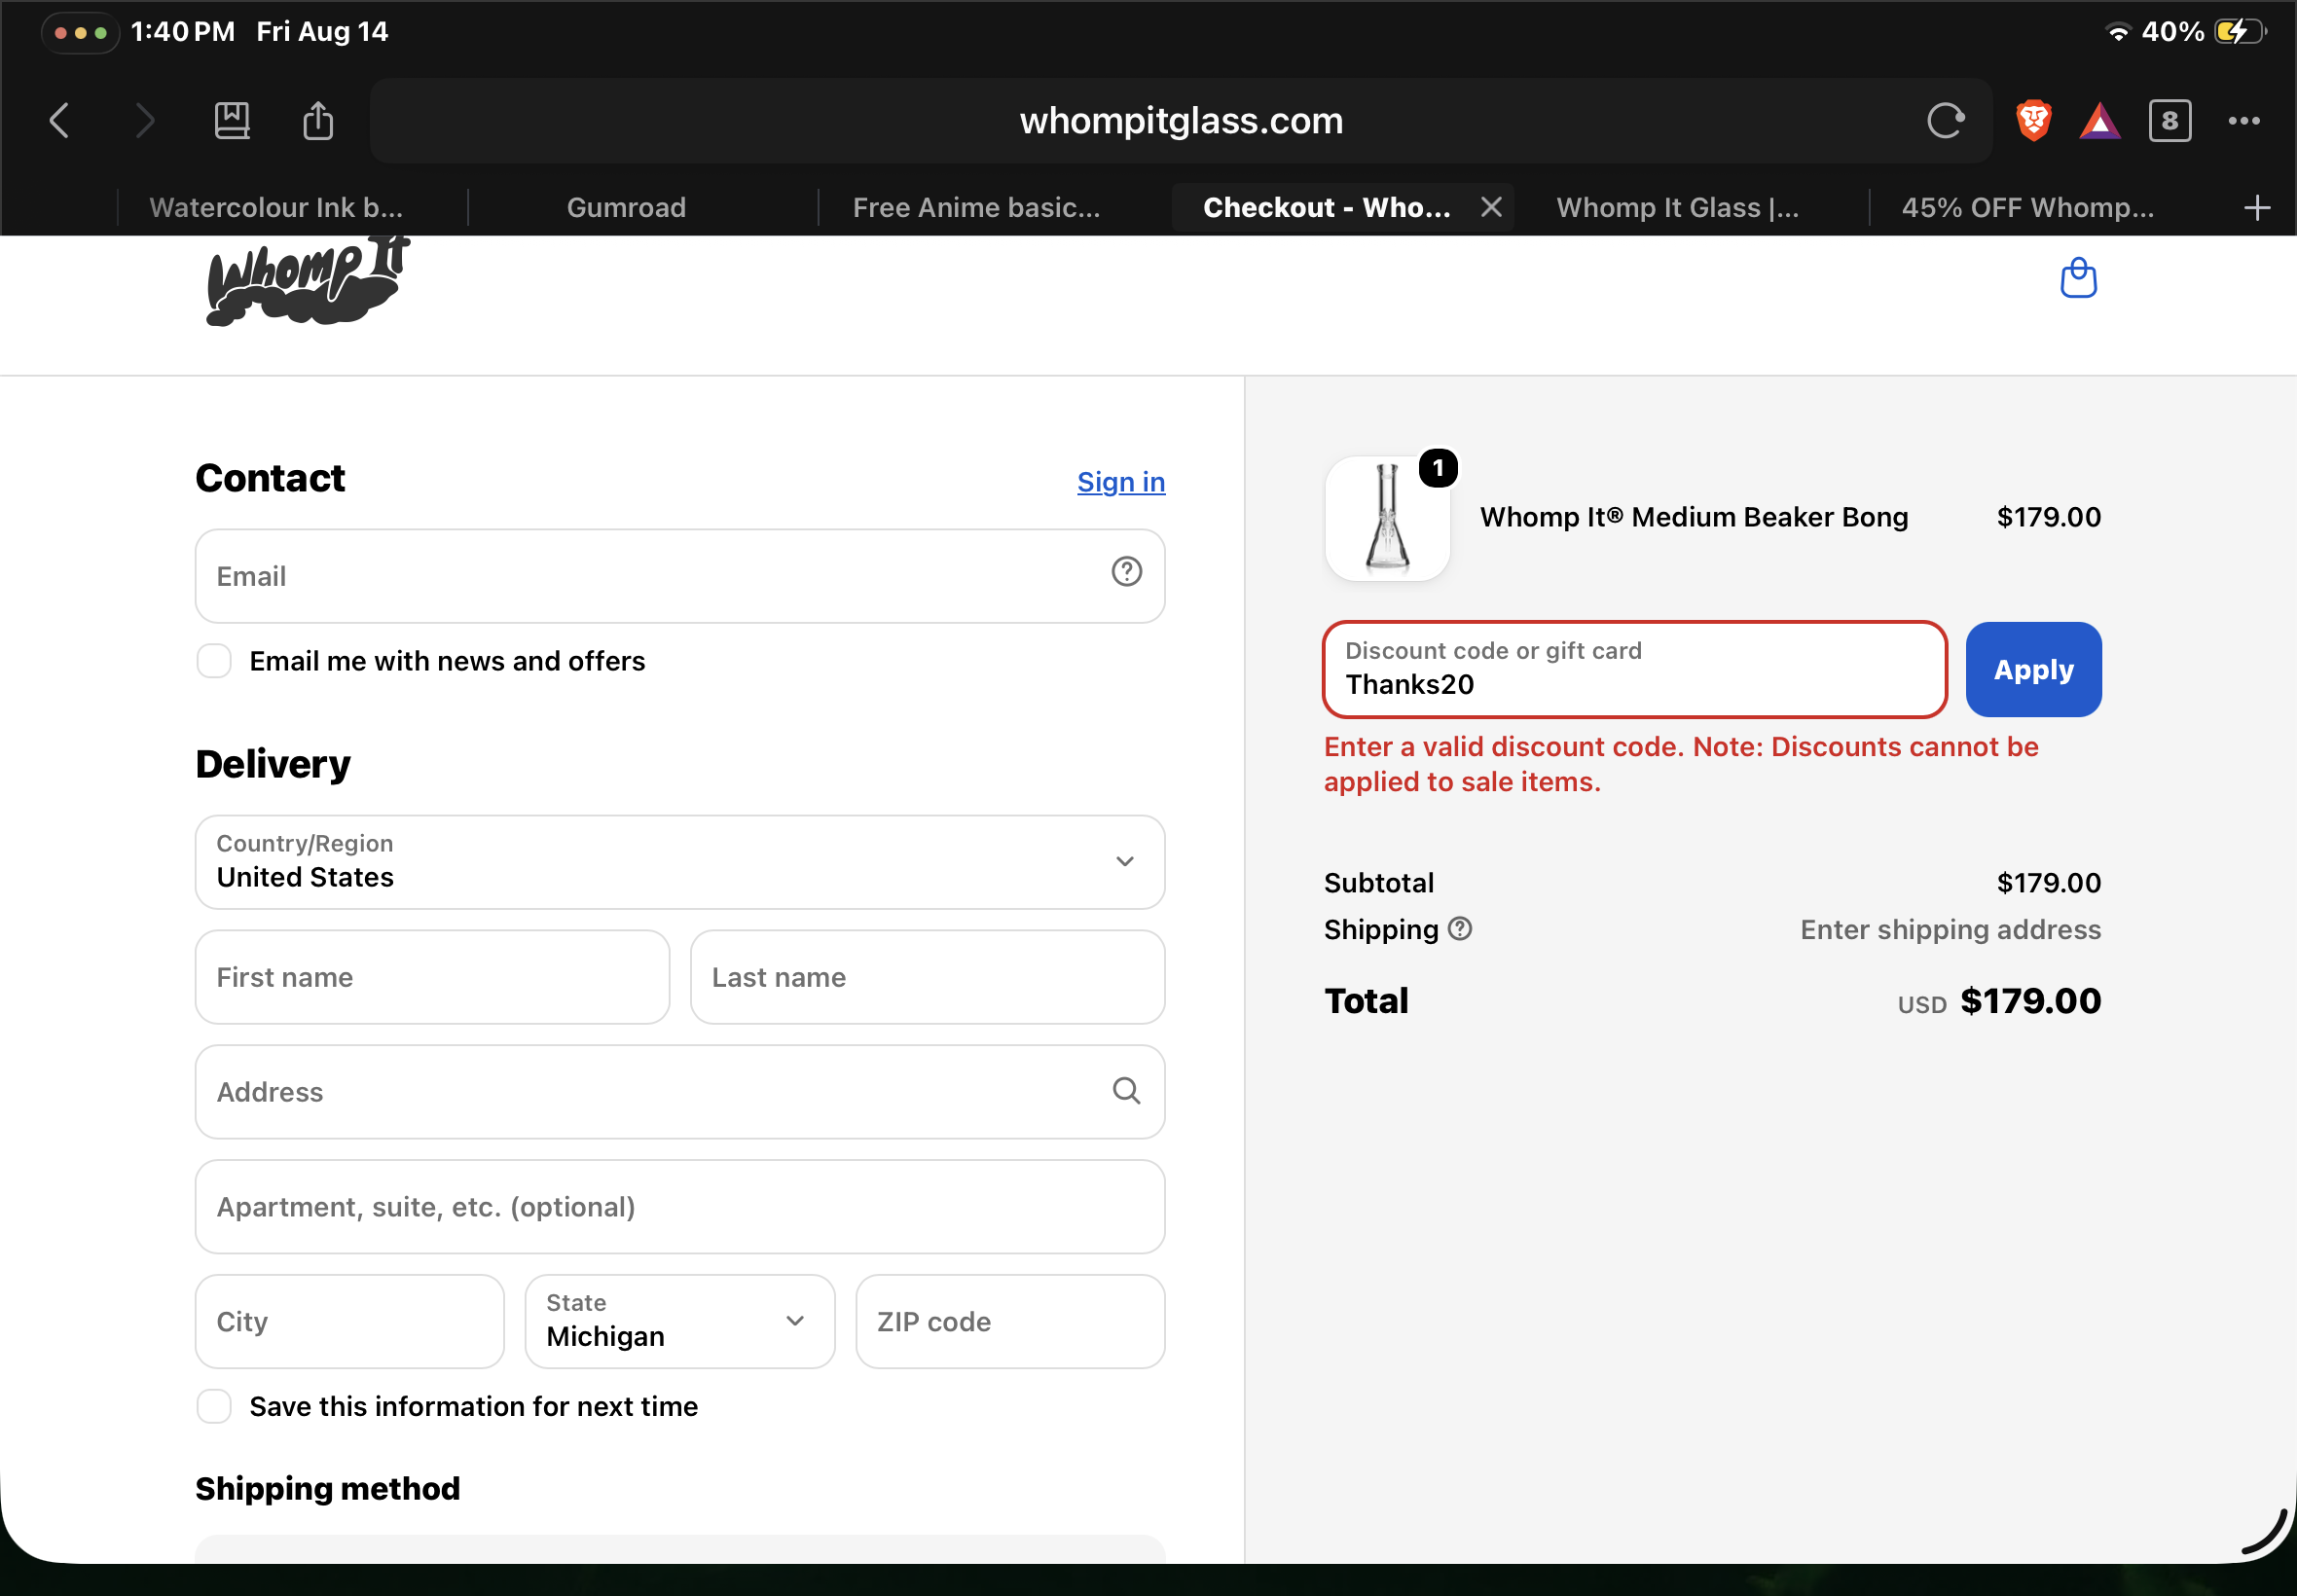Screen dimensions: 2297x1596
Task: Click the Shipping method heading
Action: [x=328, y=1488]
